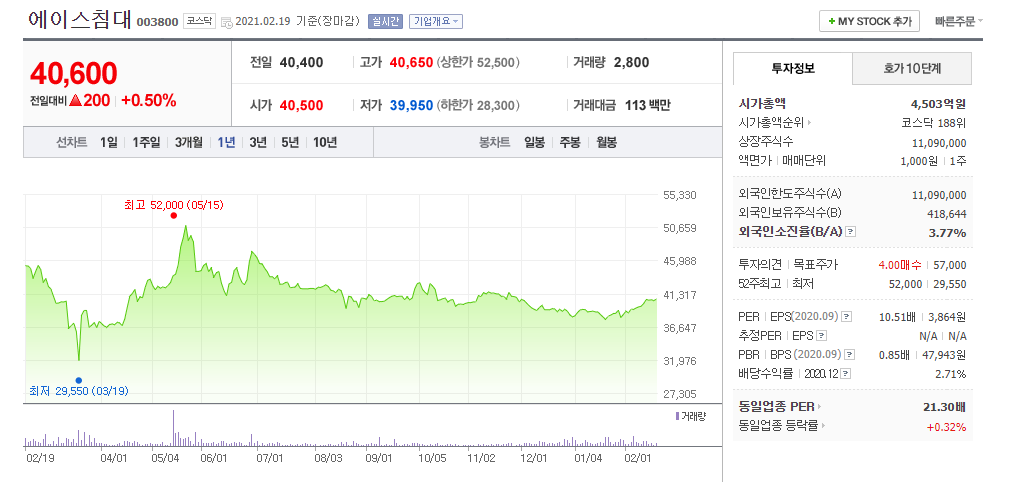Click the 목표주가 value 57,000
This screenshot has width=1013, height=482.
point(950,265)
